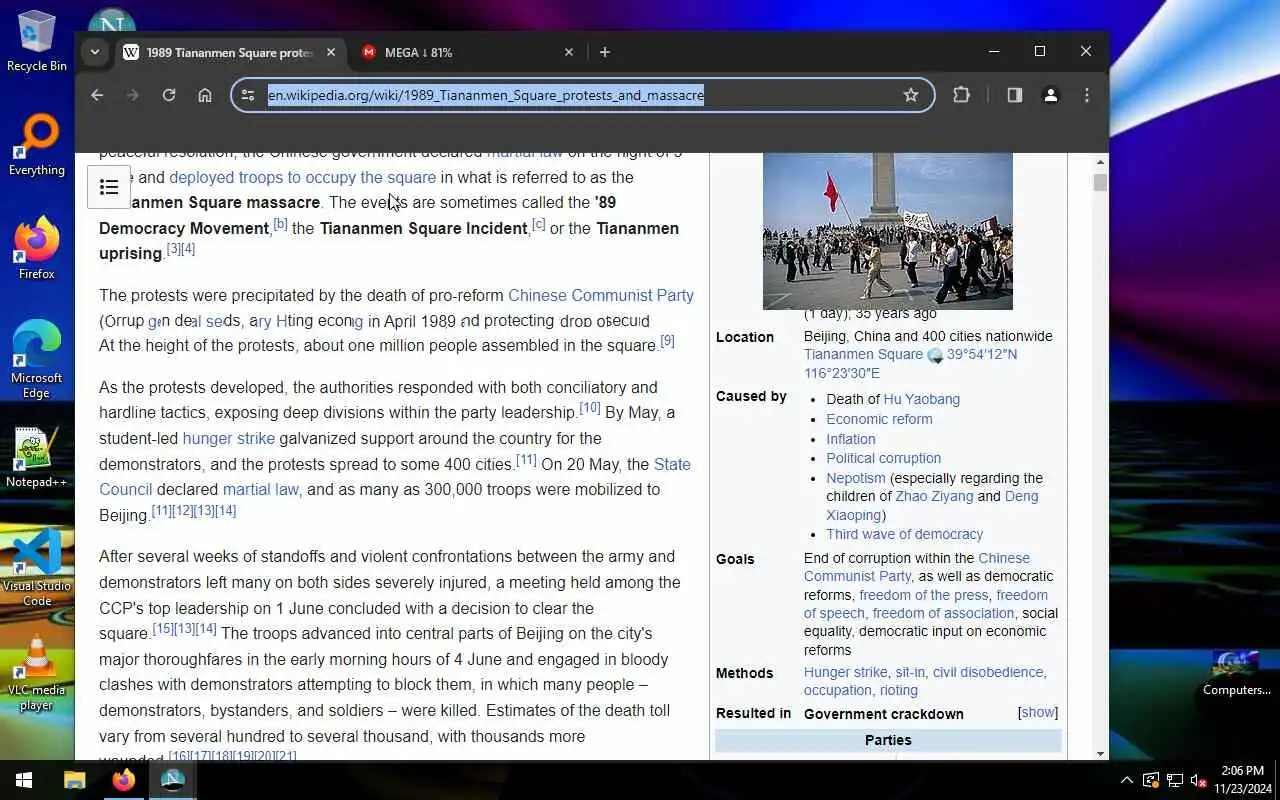
Task: Open the hunger strike link
Action: 228,438
